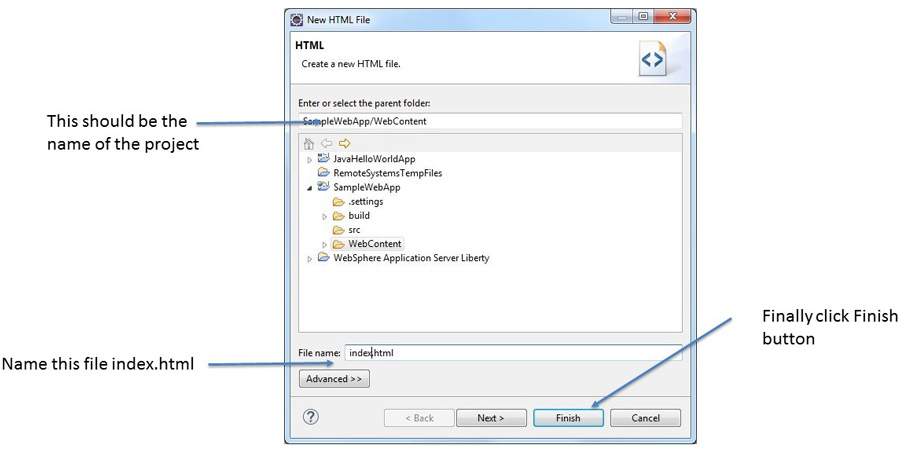Close the New HTML File dialog
This screenshot has width=900, height=454.
tap(673, 17)
